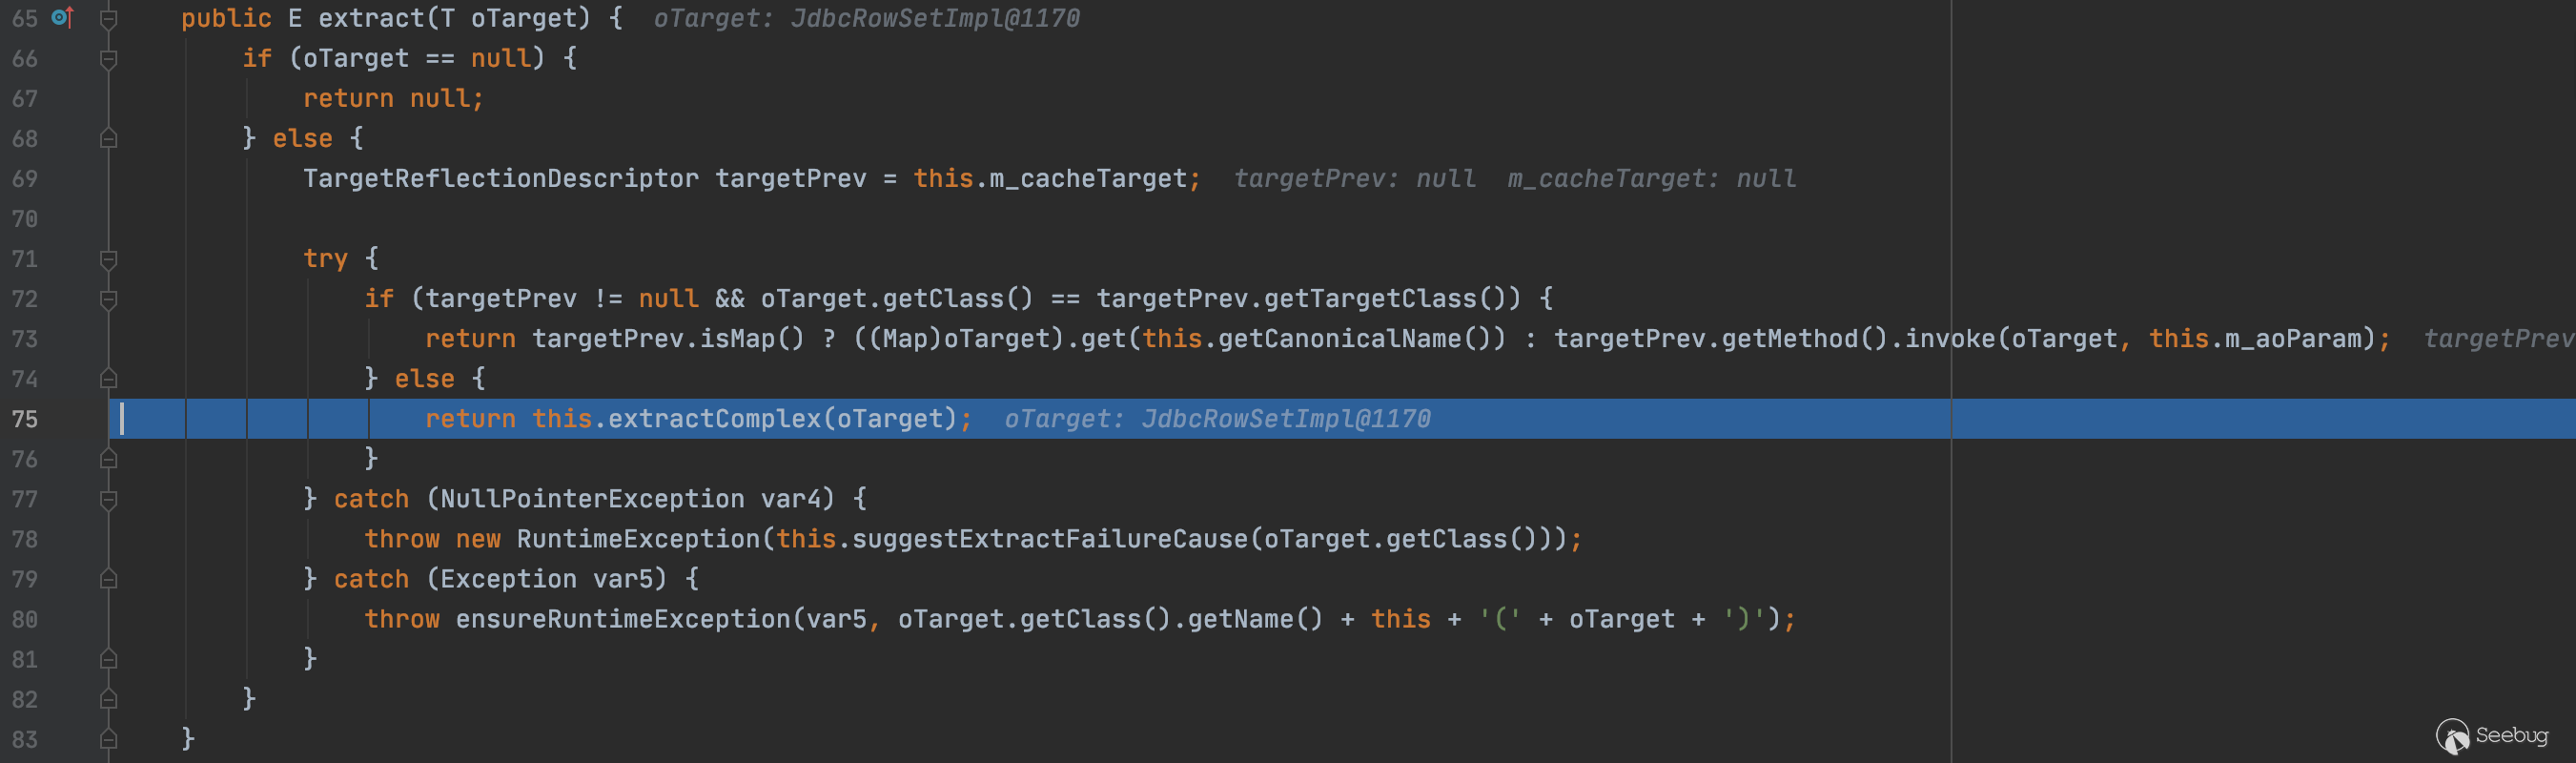Image resolution: width=2576 pixels, height=763 pixels.
Task: Toggle the fold marker on line 79
Action: point(109,579)
